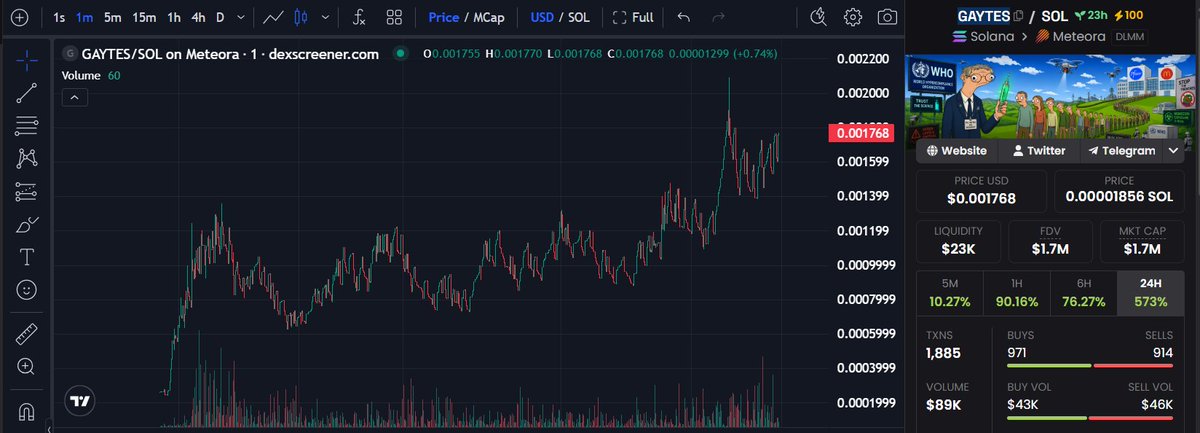
Task: Select the 1s timeframe
Action: (59, 17)
